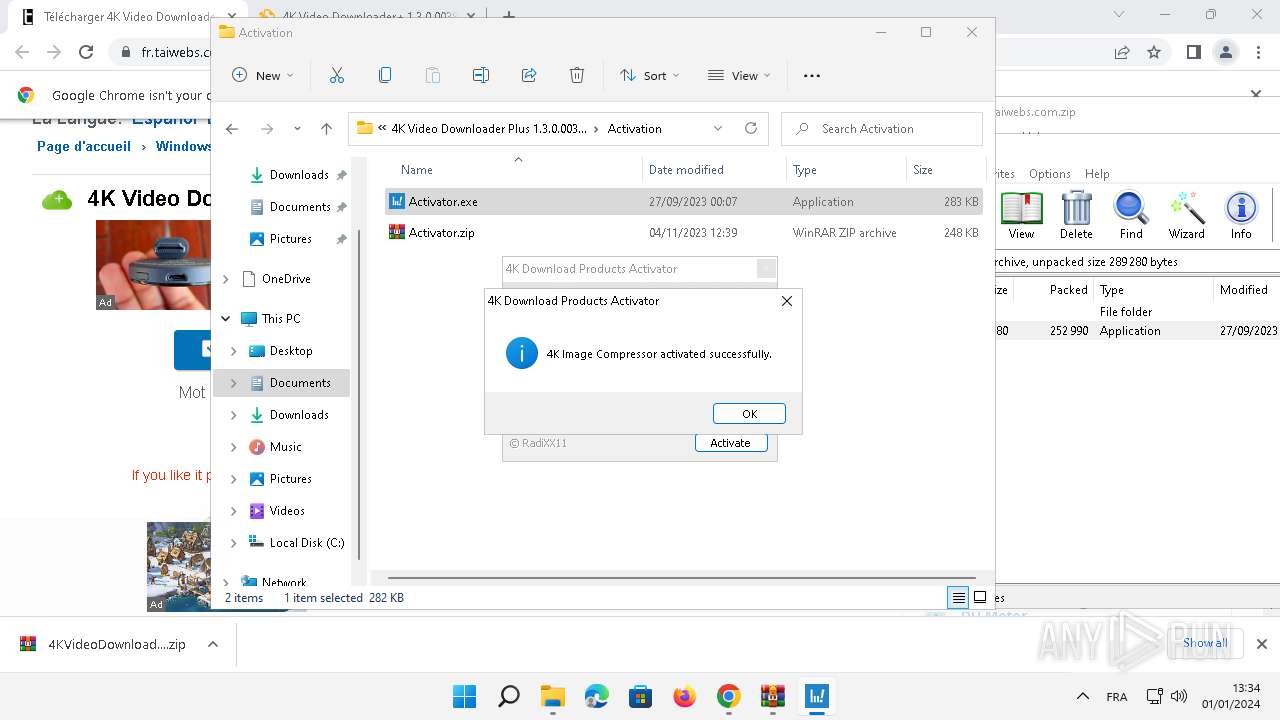Close the Chrome downloads bar
Viewport: 1280px width, 720px height.
coord(1261,644)
